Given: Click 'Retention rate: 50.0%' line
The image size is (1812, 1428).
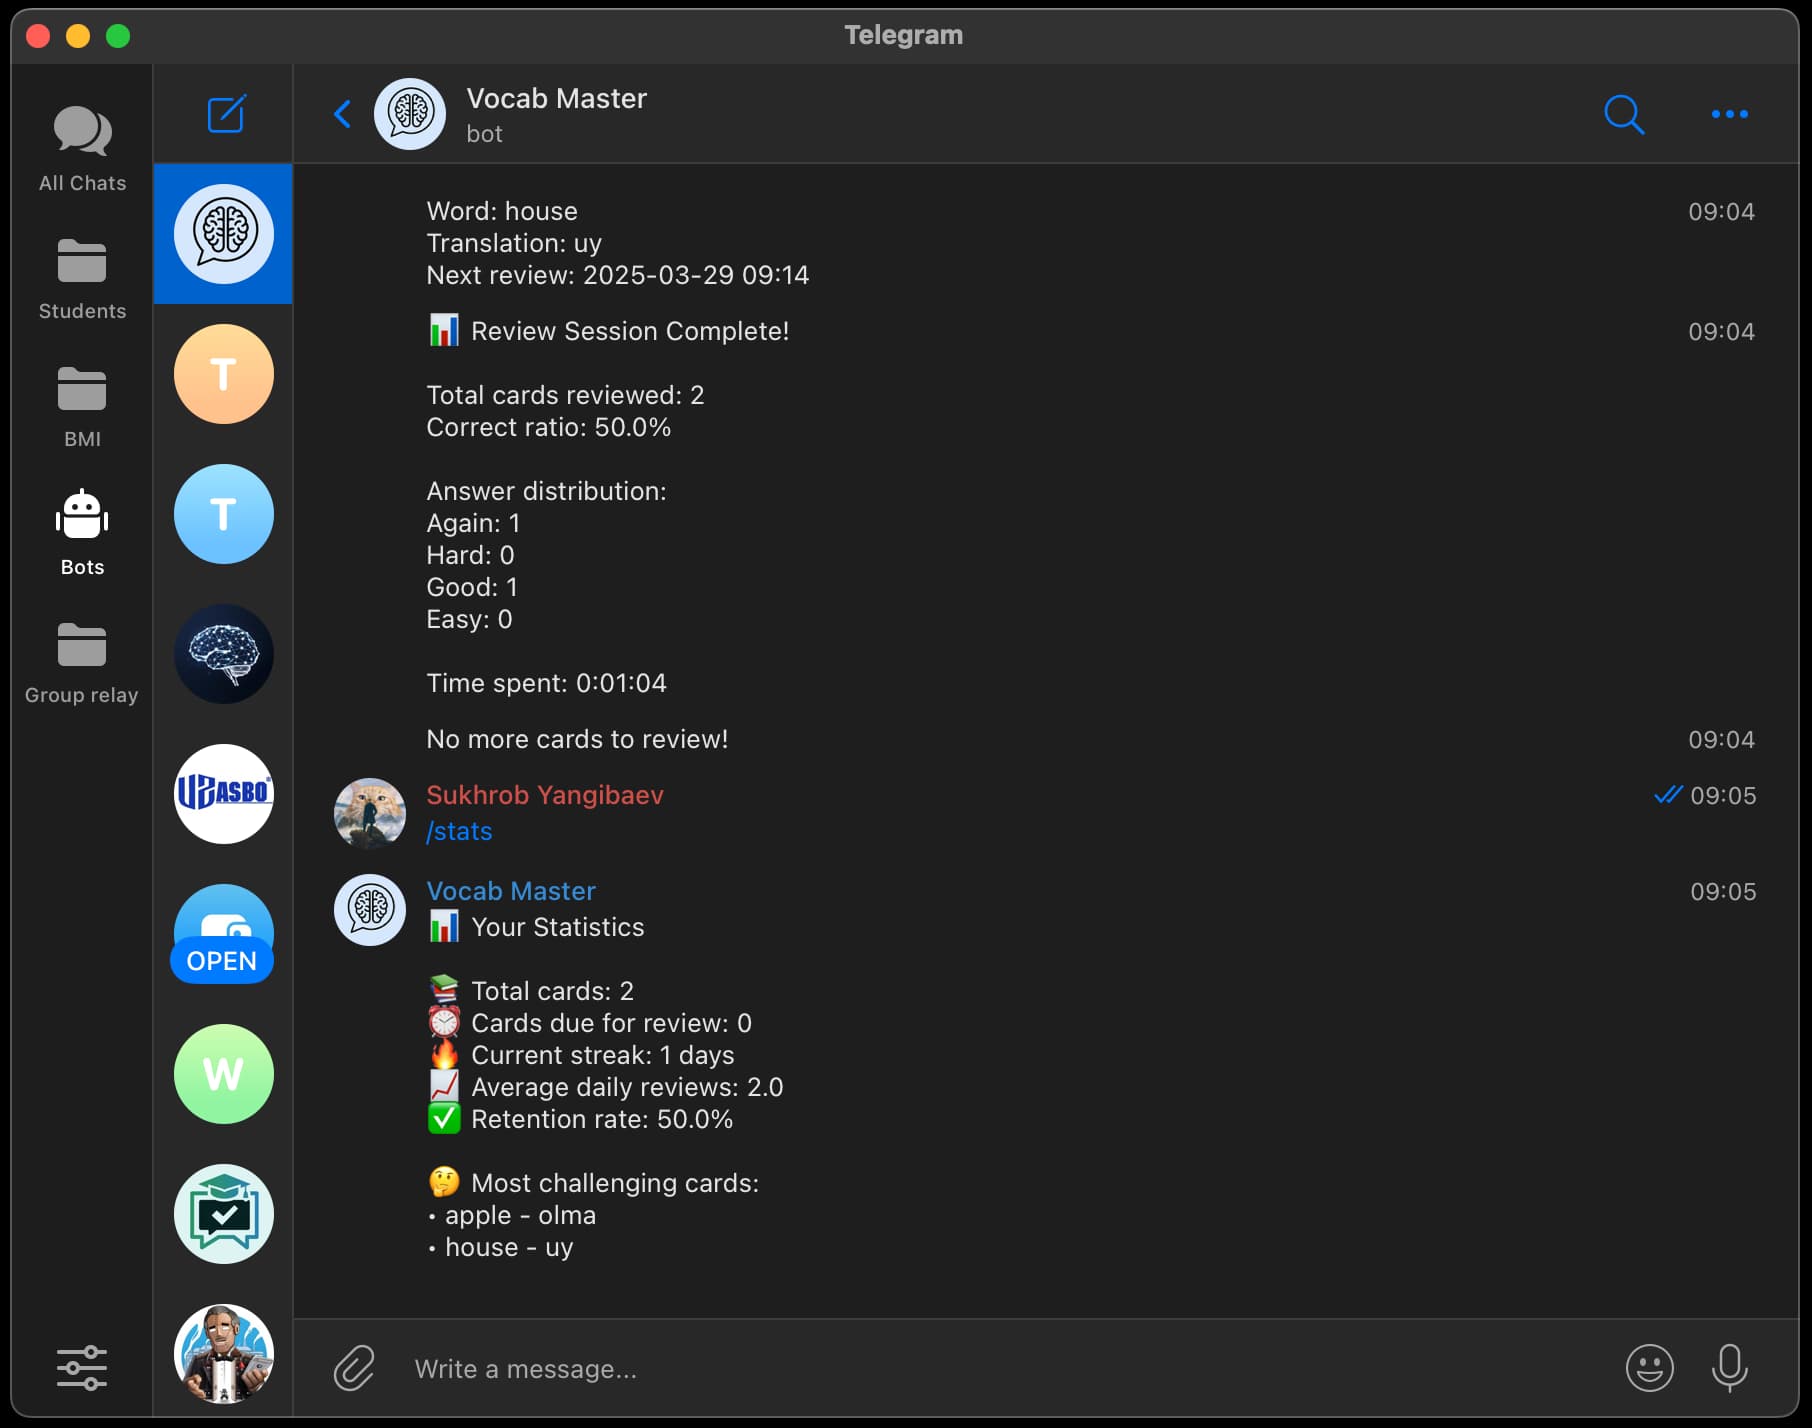Looking at the screenshot, I should [602, 1119].
